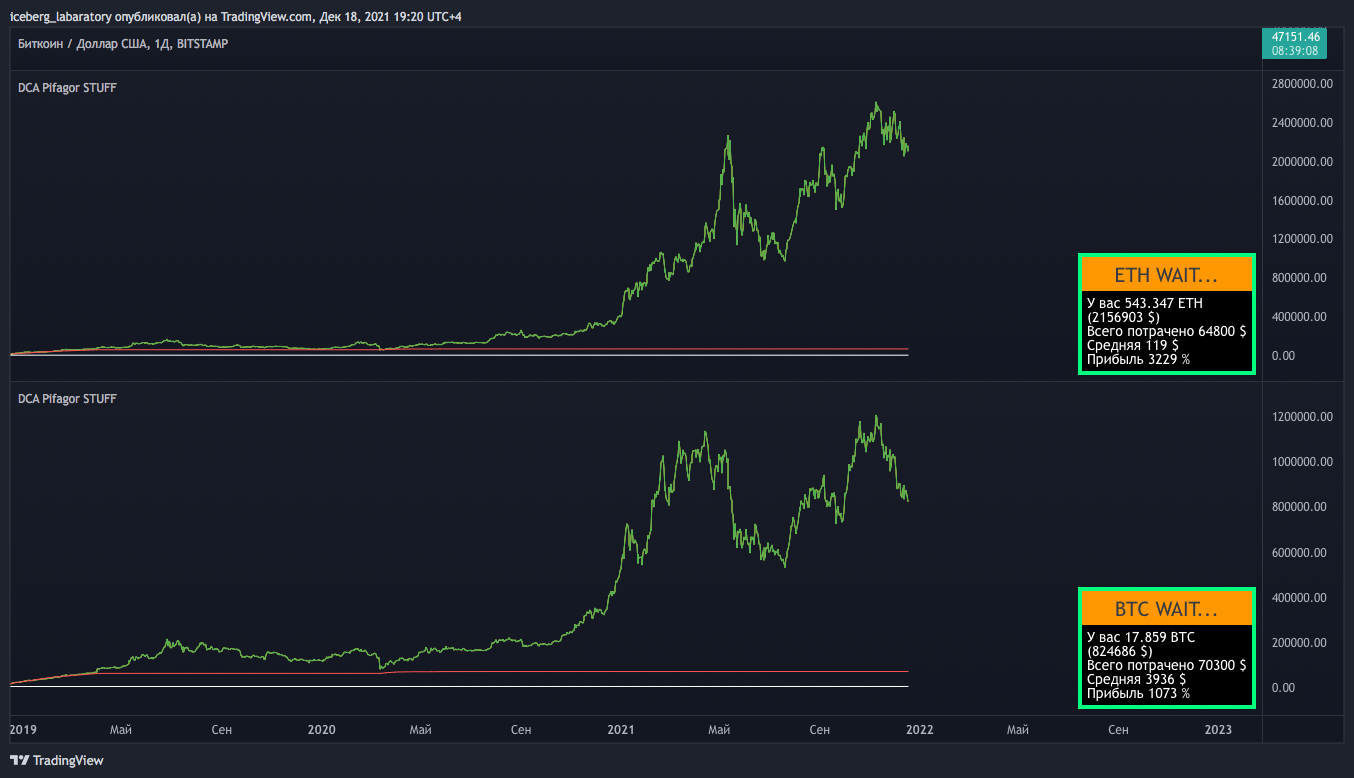Click the 2000000.00 price axis label

1301,162
